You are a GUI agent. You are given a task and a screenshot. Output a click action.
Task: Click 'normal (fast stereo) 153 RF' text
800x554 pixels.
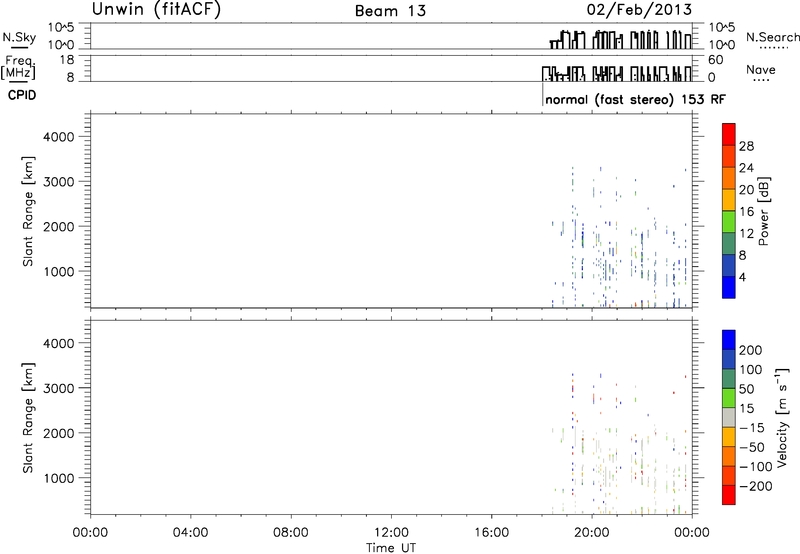635,99
